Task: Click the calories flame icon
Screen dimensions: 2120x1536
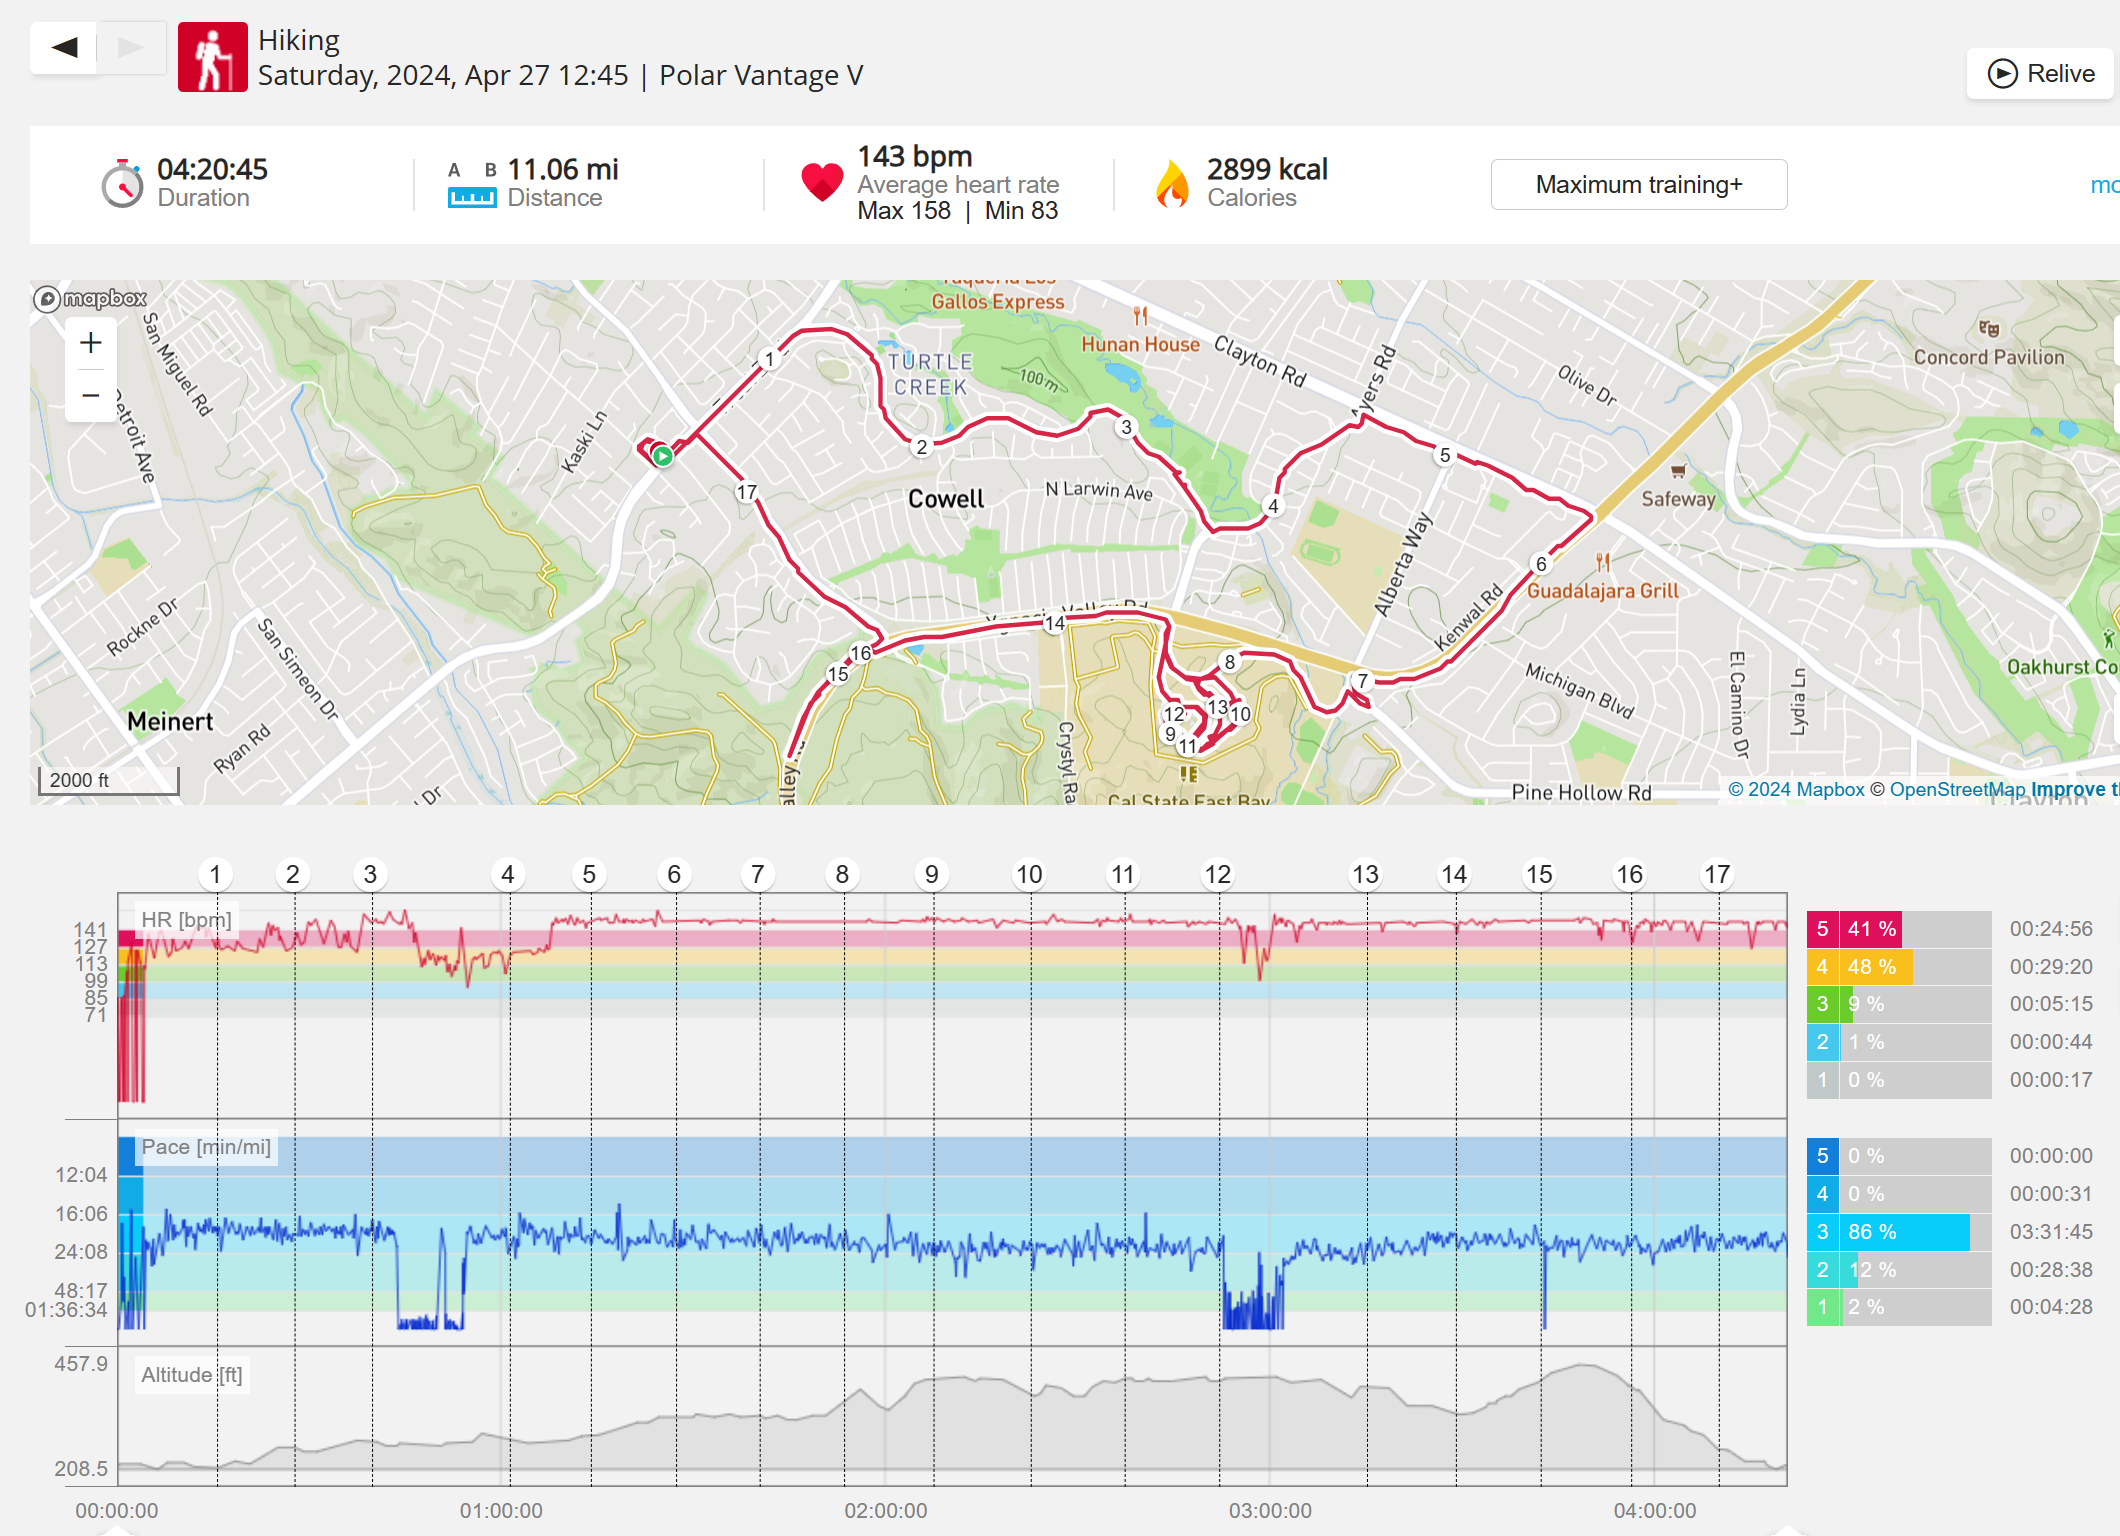Action: (x=1172, y=184)
